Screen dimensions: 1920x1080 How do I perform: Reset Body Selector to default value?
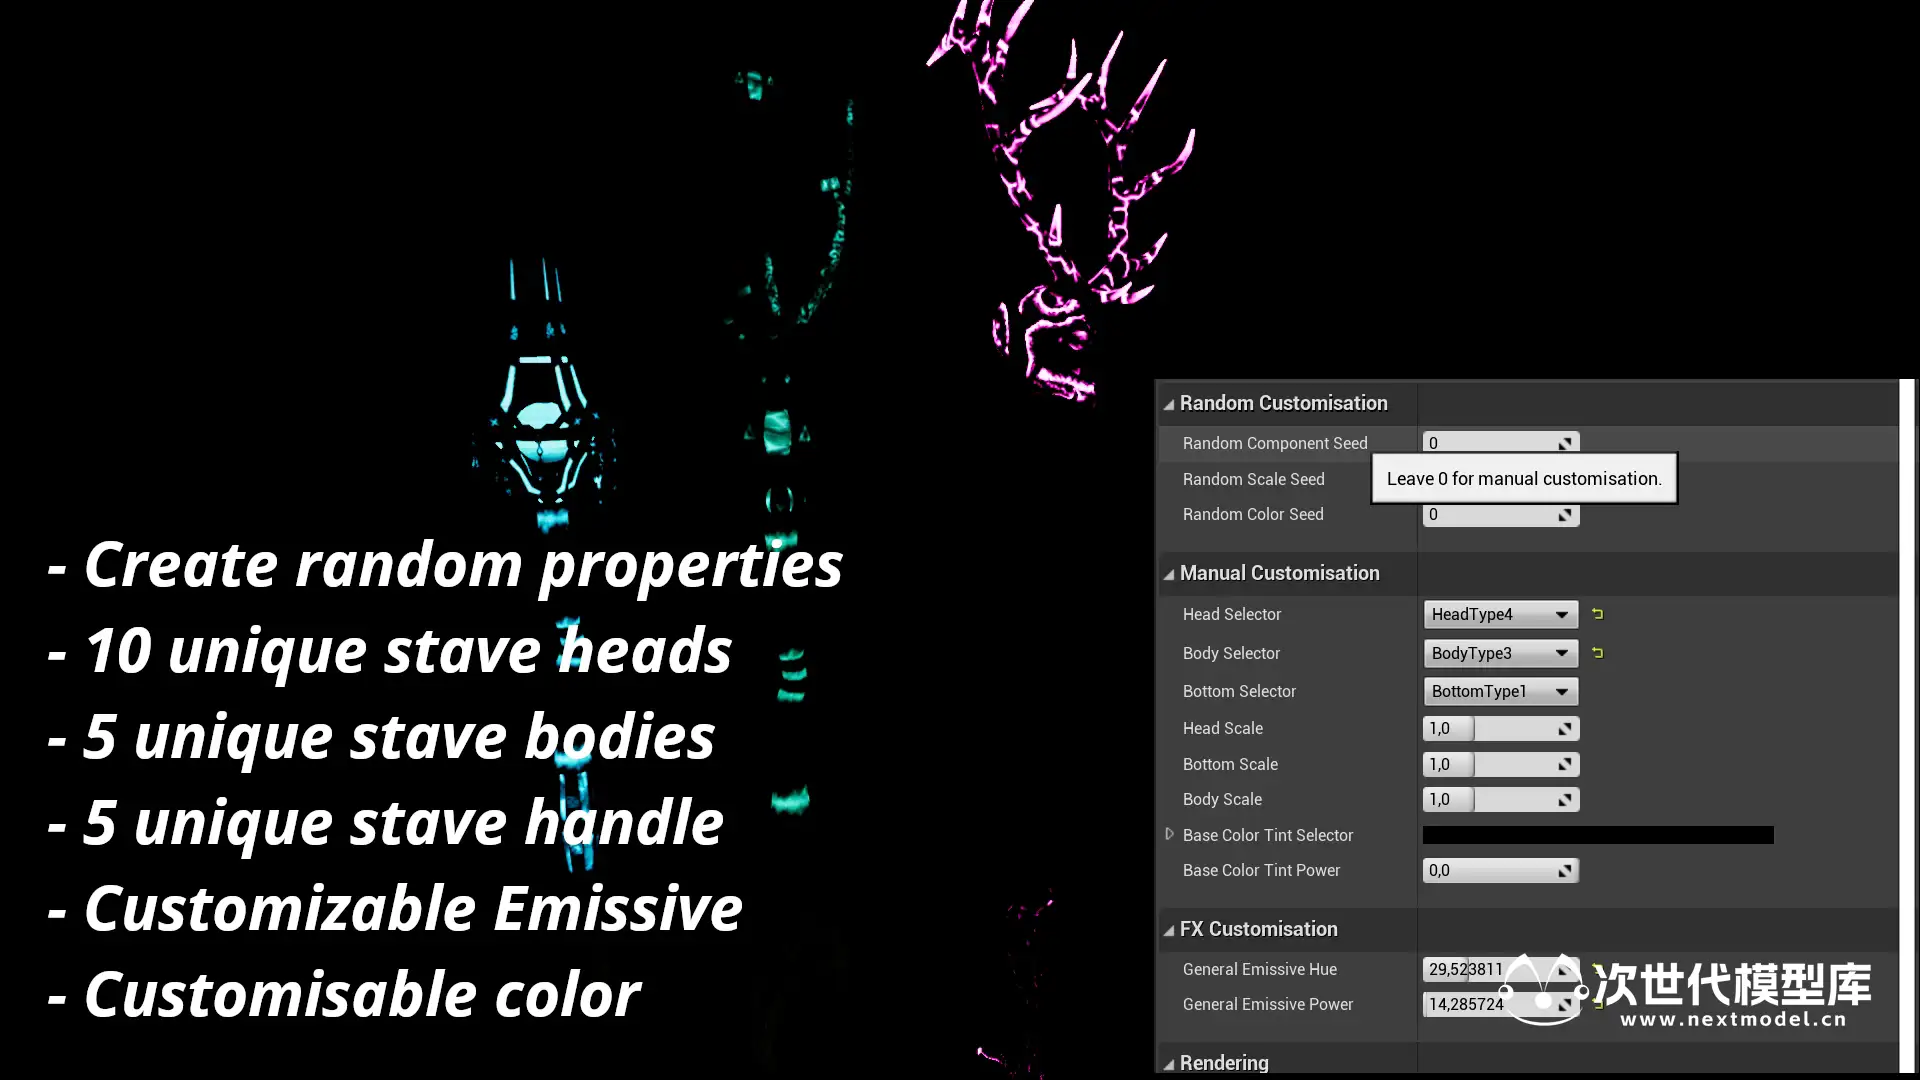(x=1597, y=653)
